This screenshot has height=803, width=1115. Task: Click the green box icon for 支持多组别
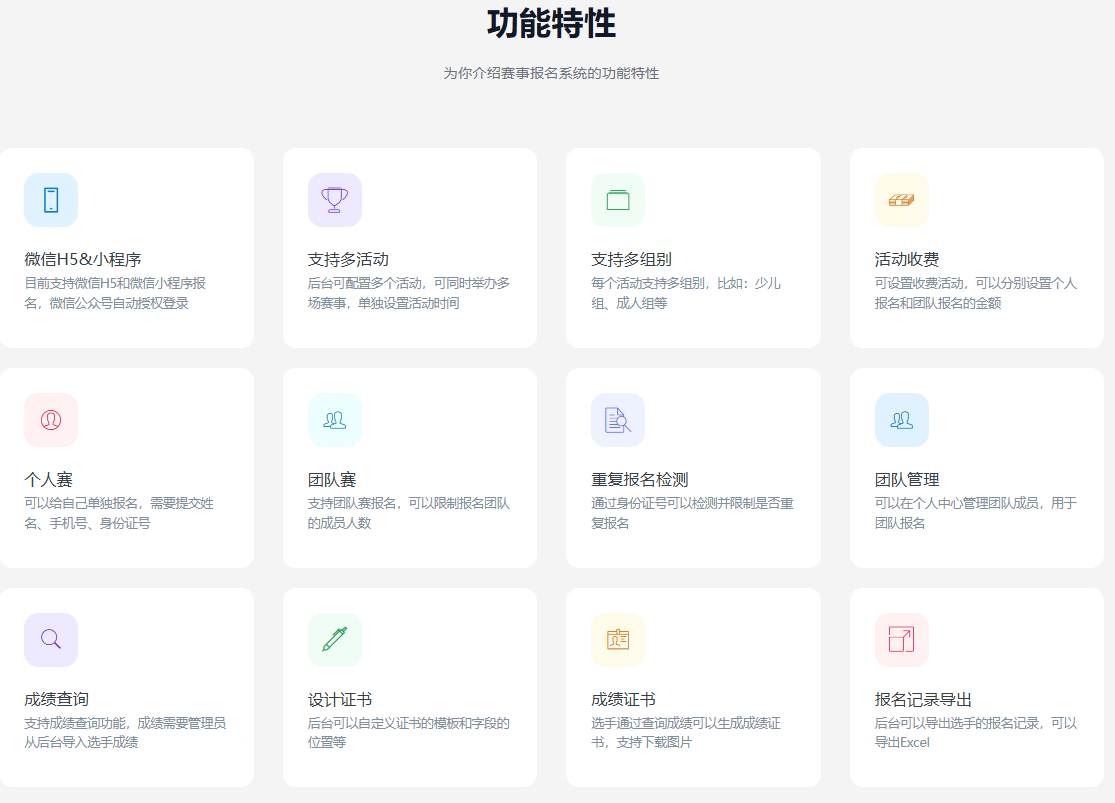(618, 200)
